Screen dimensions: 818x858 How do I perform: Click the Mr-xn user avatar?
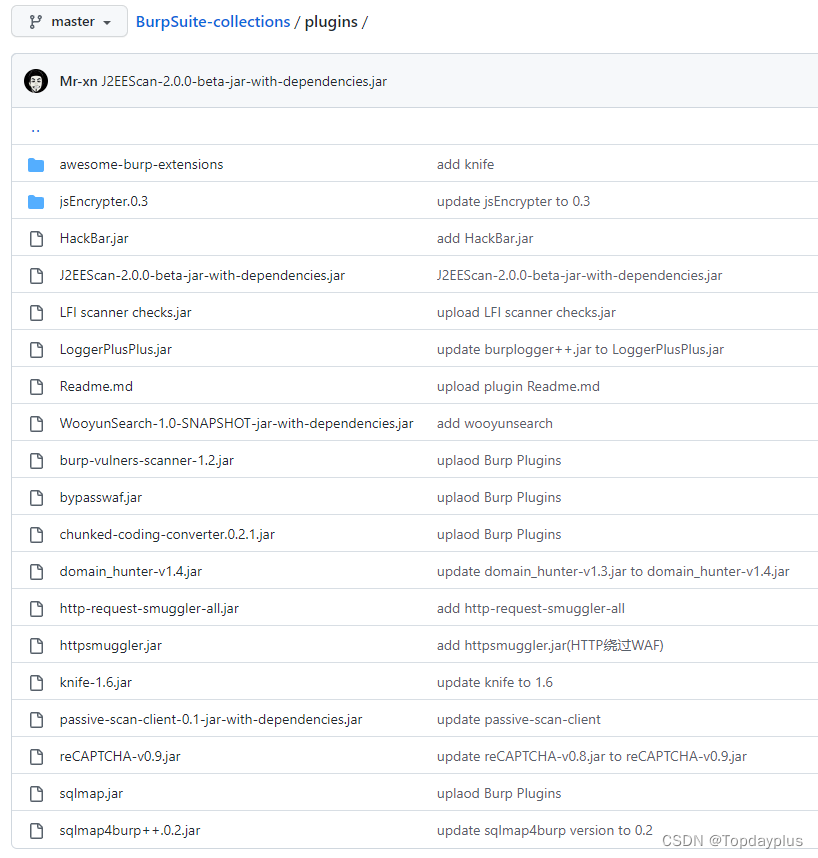click(x=36, y=81)
